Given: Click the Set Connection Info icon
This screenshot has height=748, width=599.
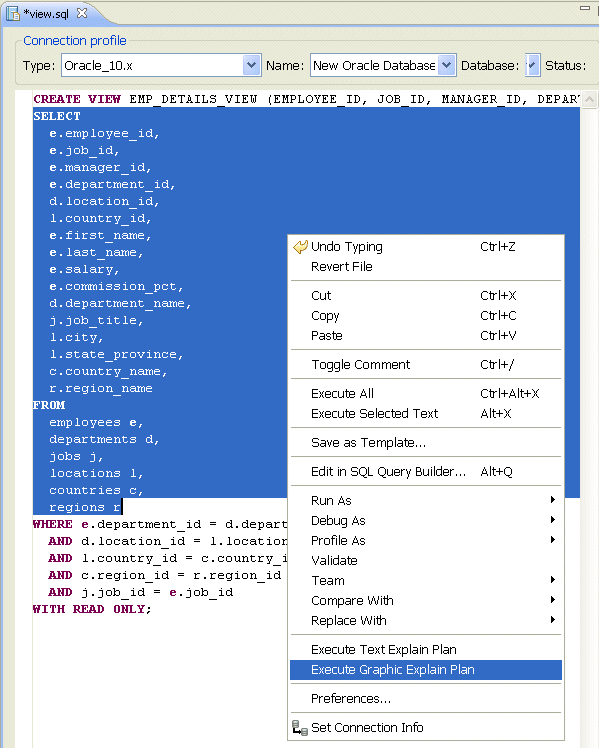Looking at the screenshot, I should (300, 727).
